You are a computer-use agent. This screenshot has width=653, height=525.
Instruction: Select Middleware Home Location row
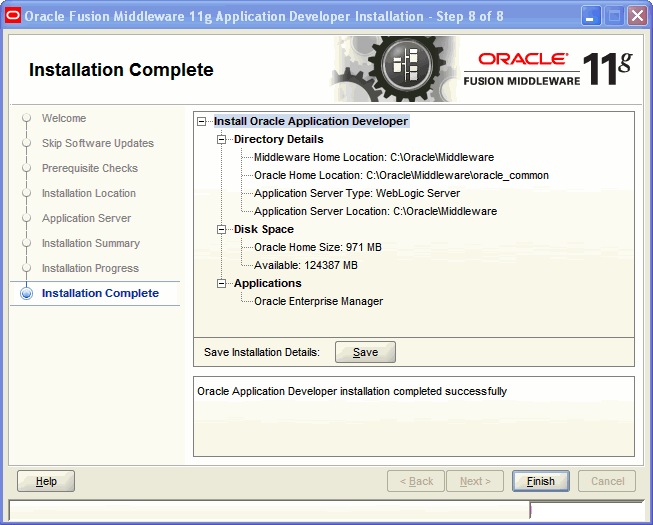point(374,157)
